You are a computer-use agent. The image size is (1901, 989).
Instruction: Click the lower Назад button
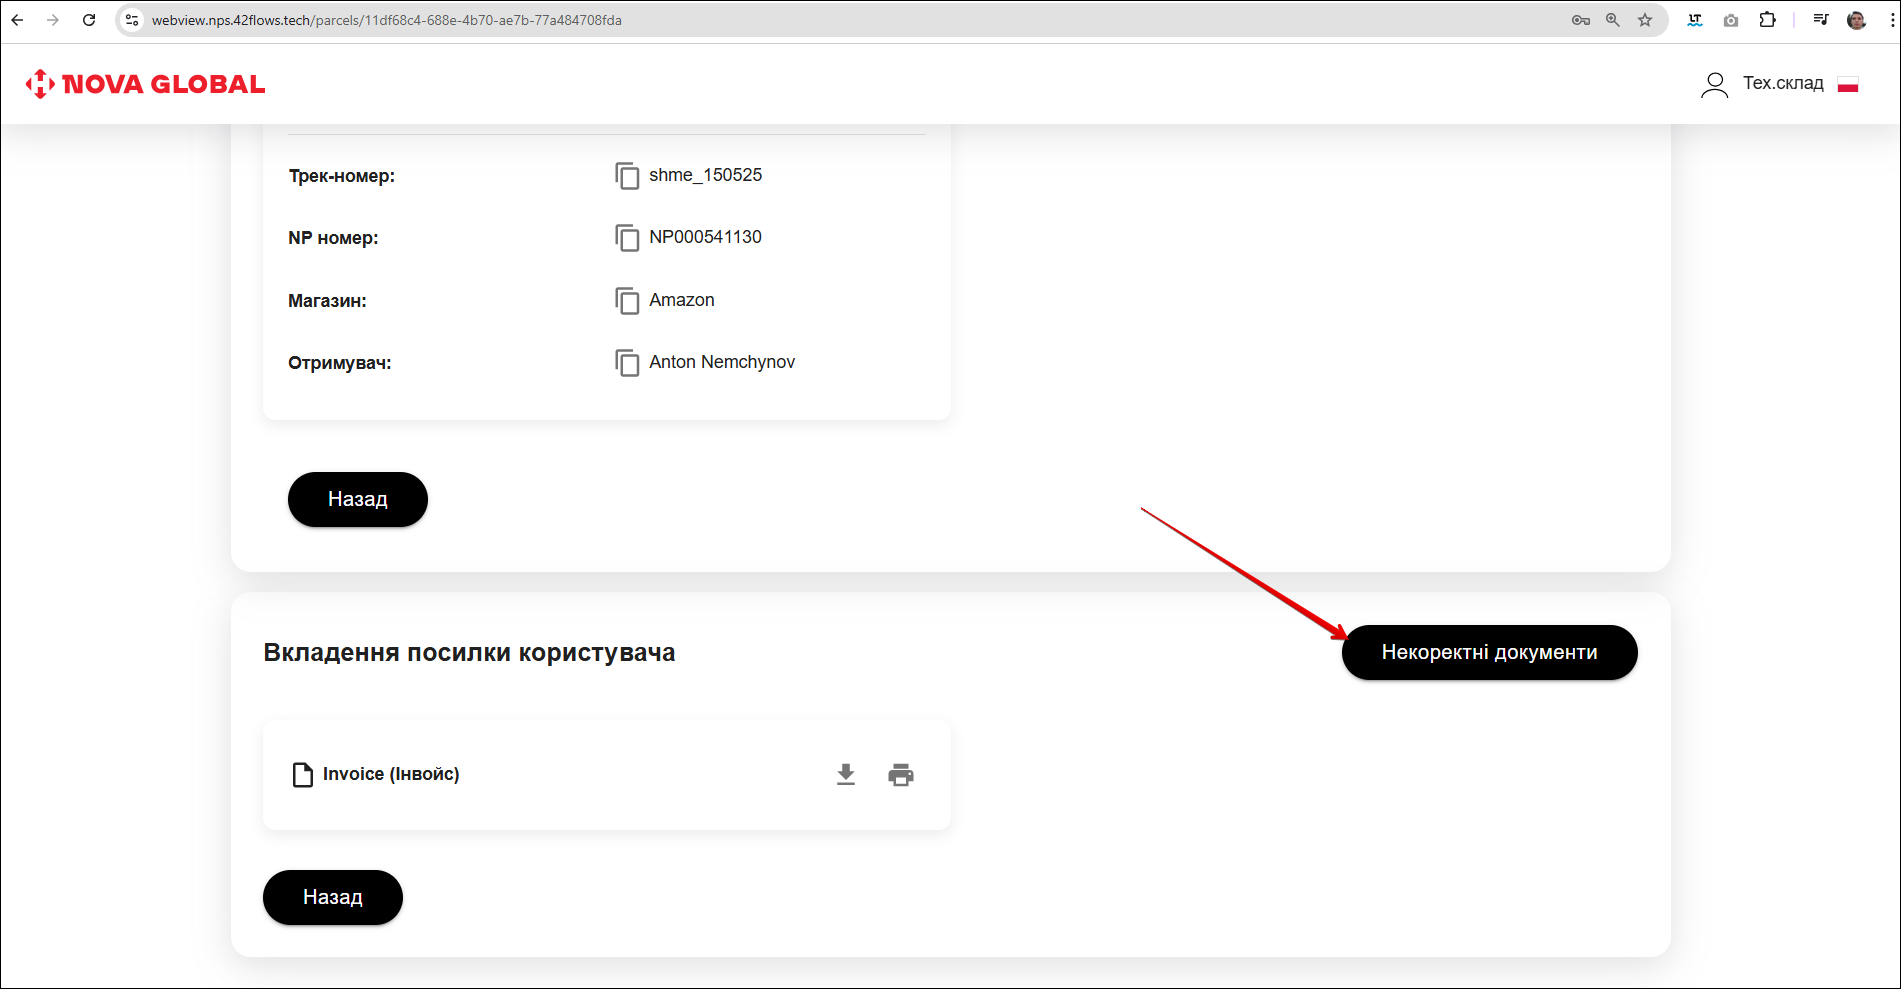pyautogui.click(x=332, y=897)
